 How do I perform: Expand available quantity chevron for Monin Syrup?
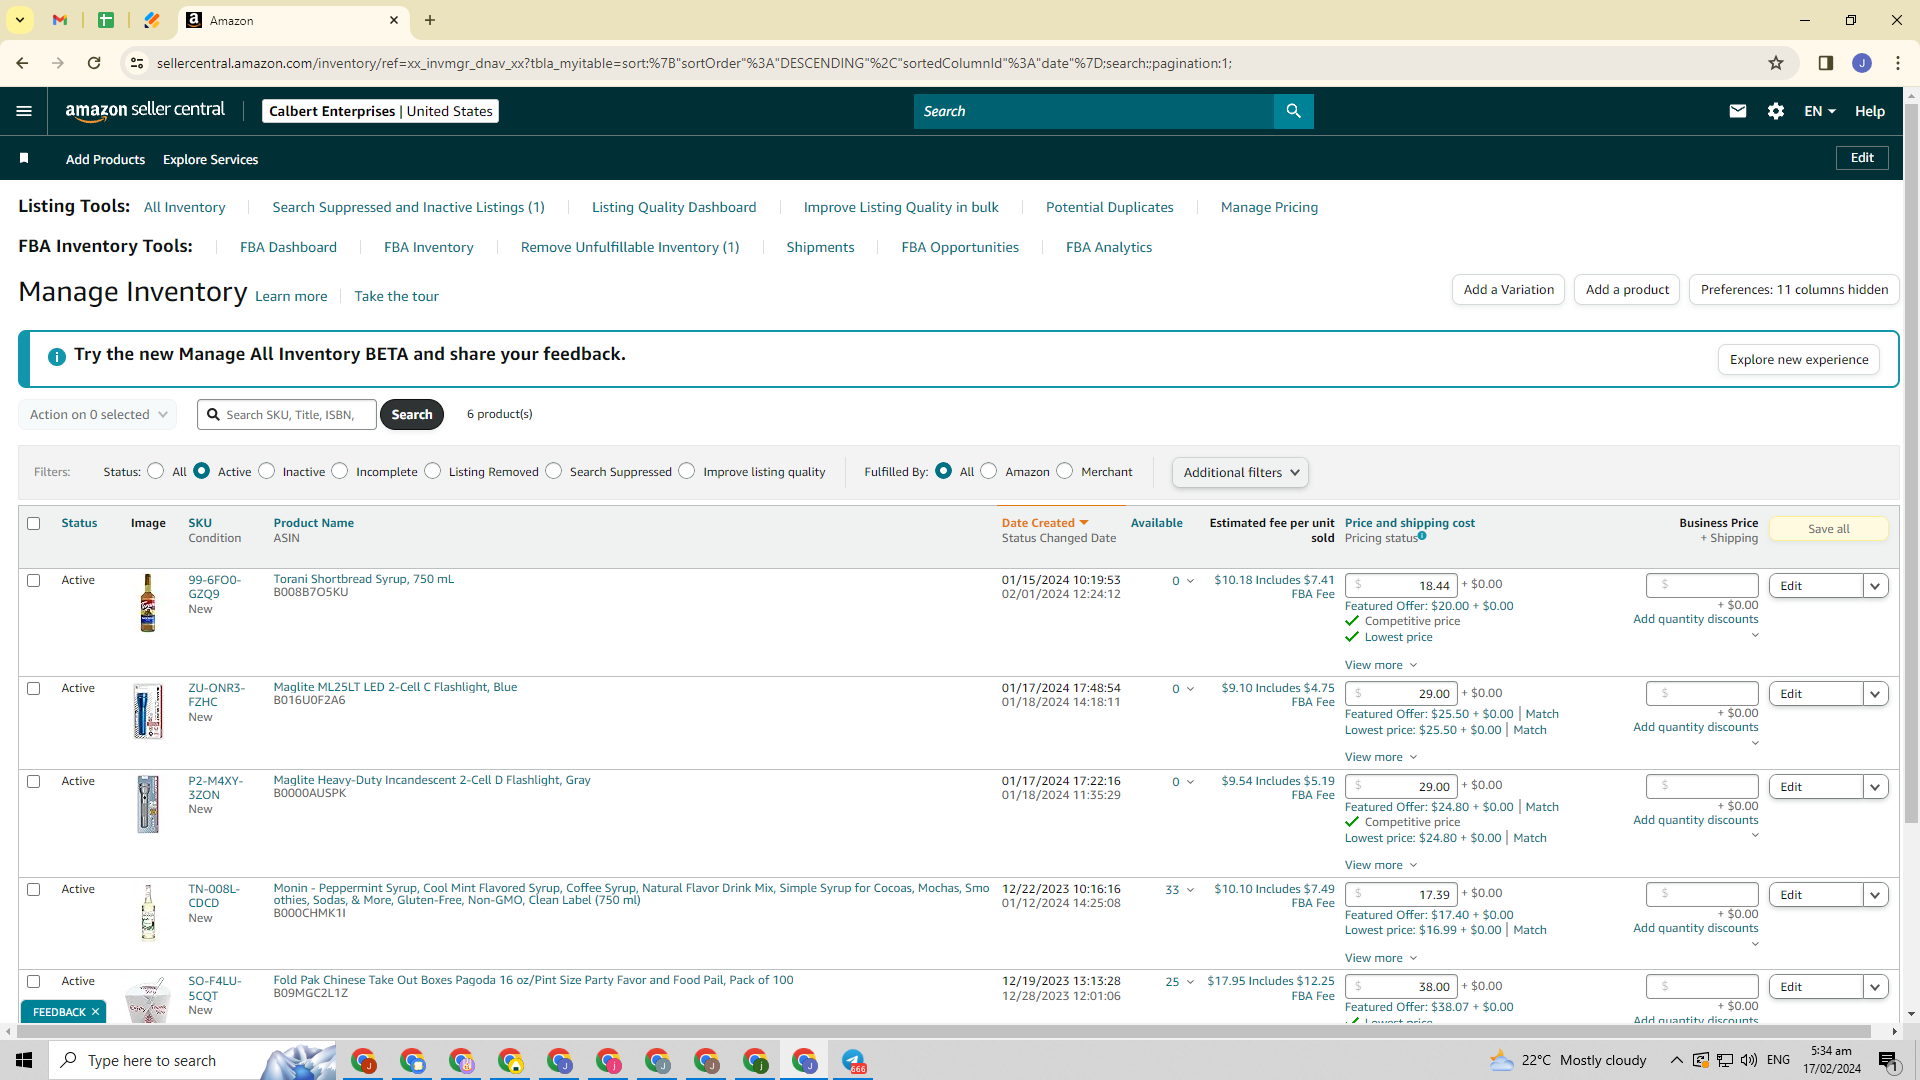coord(1190,890)
